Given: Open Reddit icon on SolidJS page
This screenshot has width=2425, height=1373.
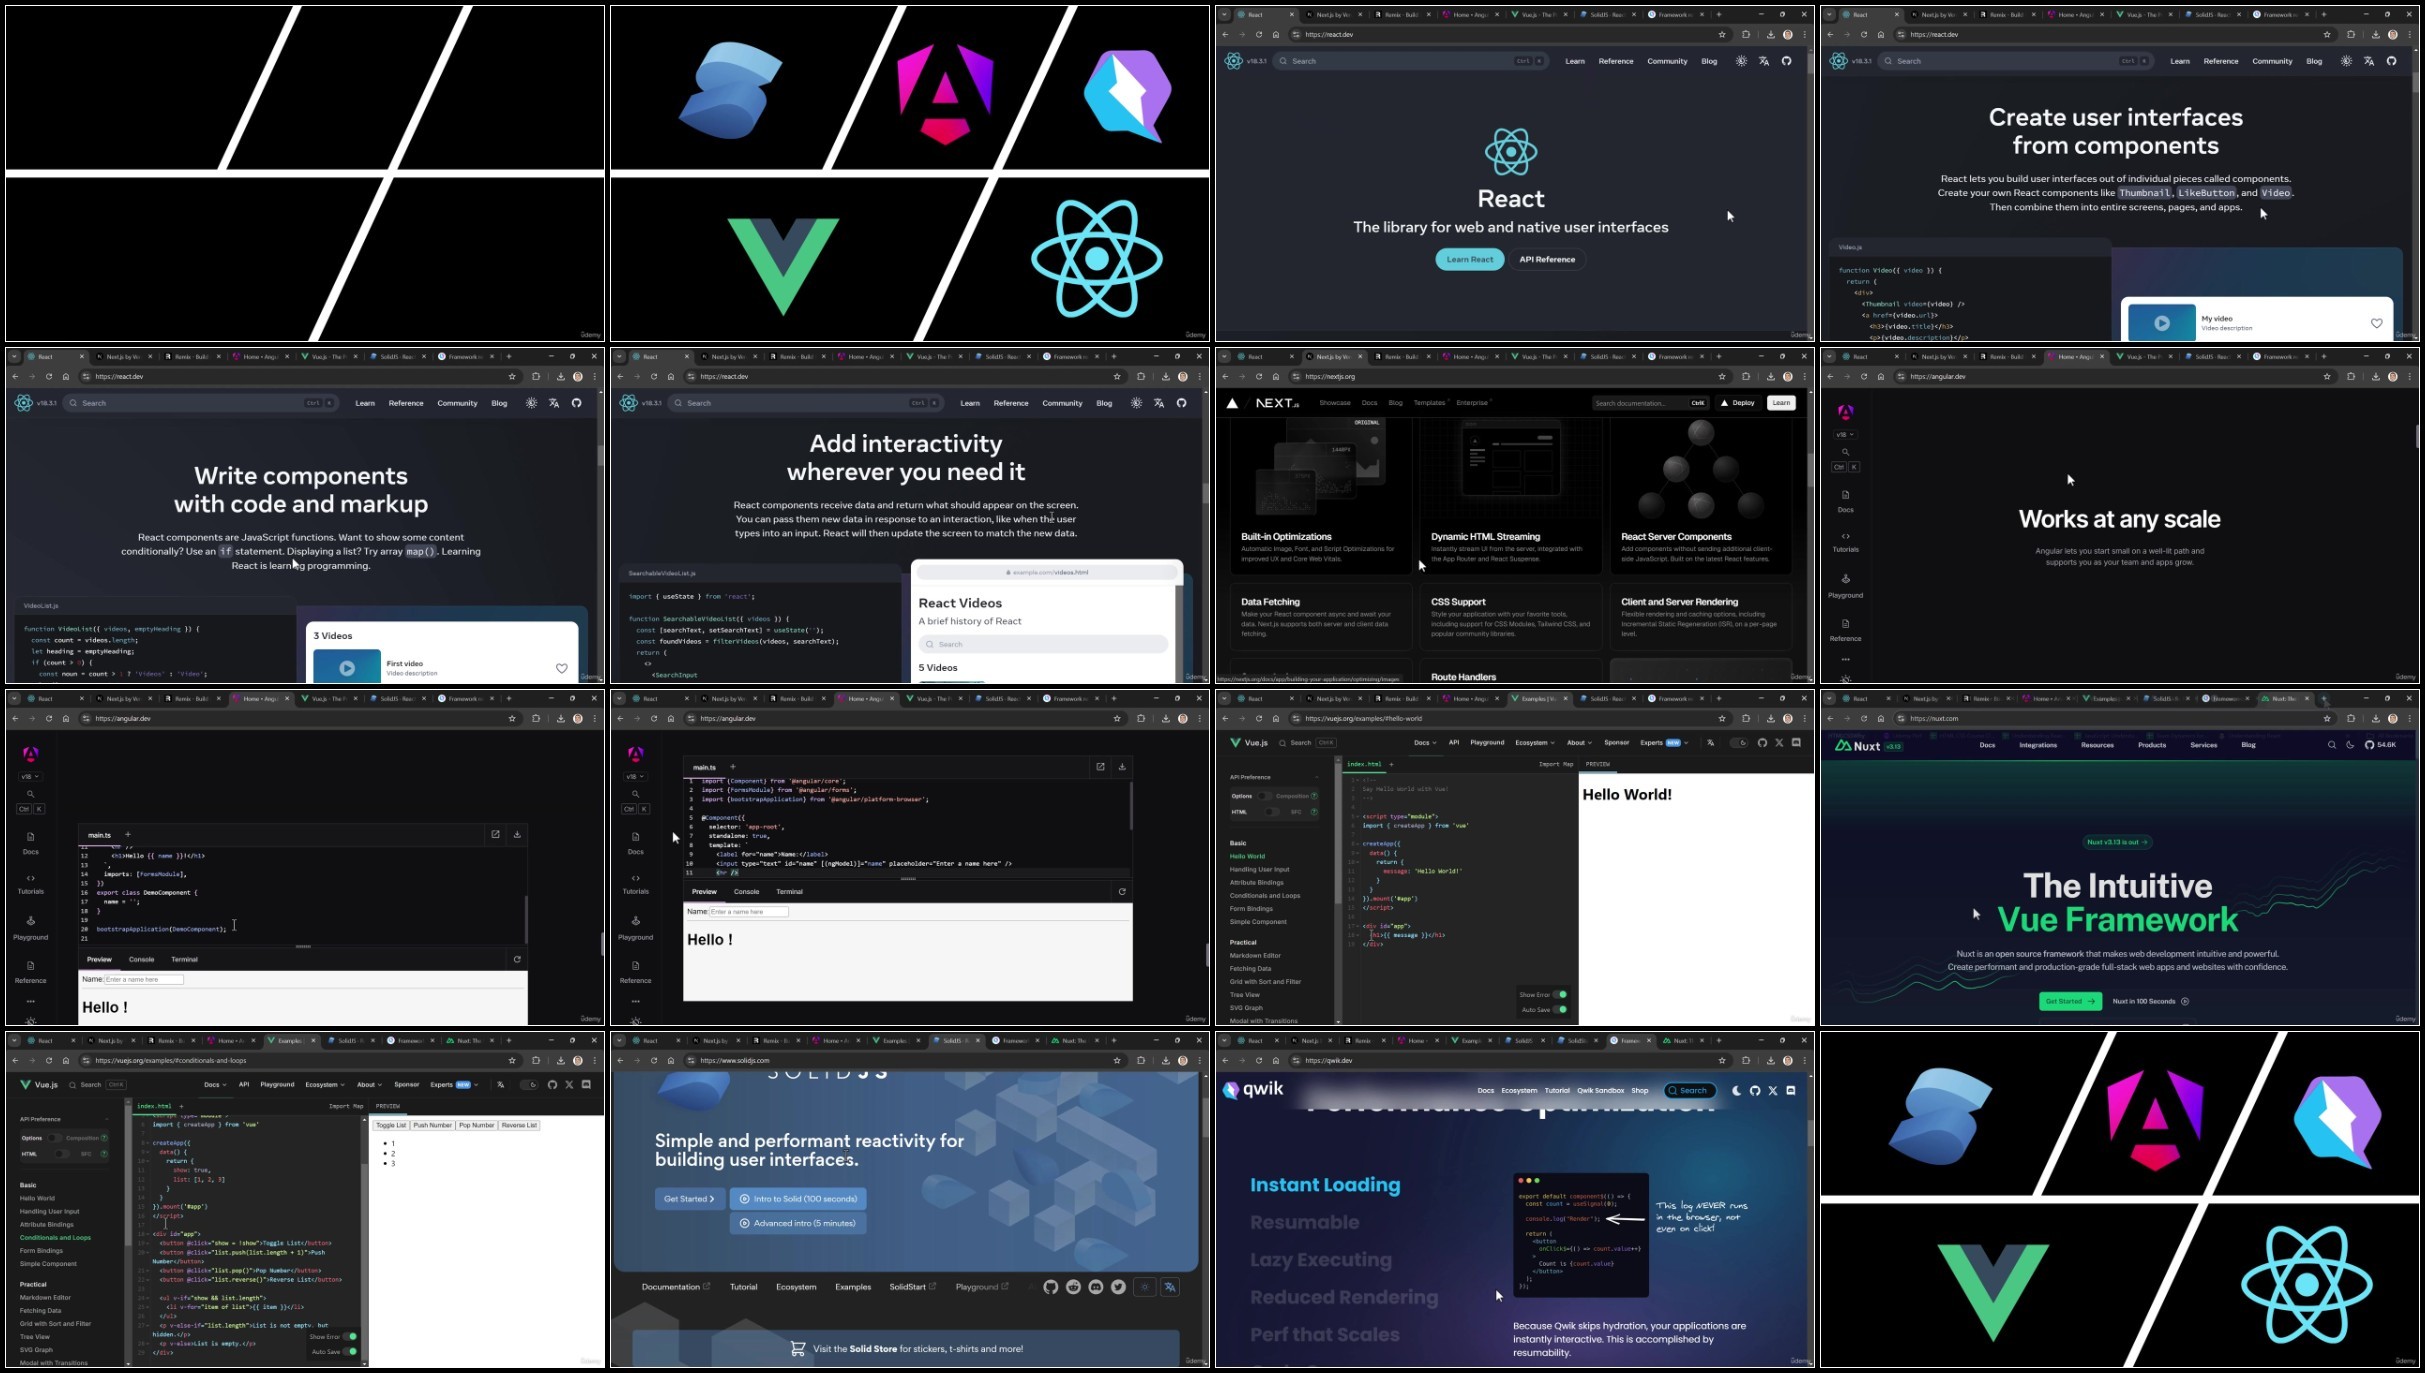Looking at the screenshot, I should coord(1073,1287).
